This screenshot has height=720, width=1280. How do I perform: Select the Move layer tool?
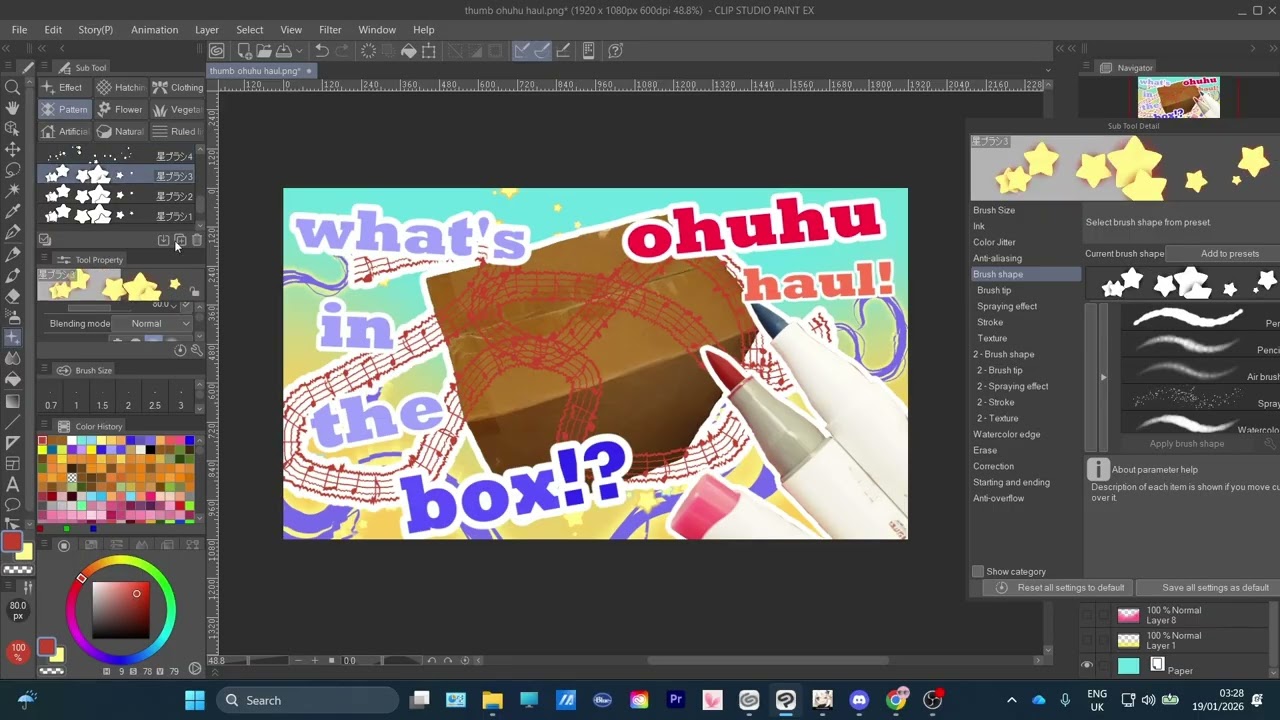pos(13,149)
